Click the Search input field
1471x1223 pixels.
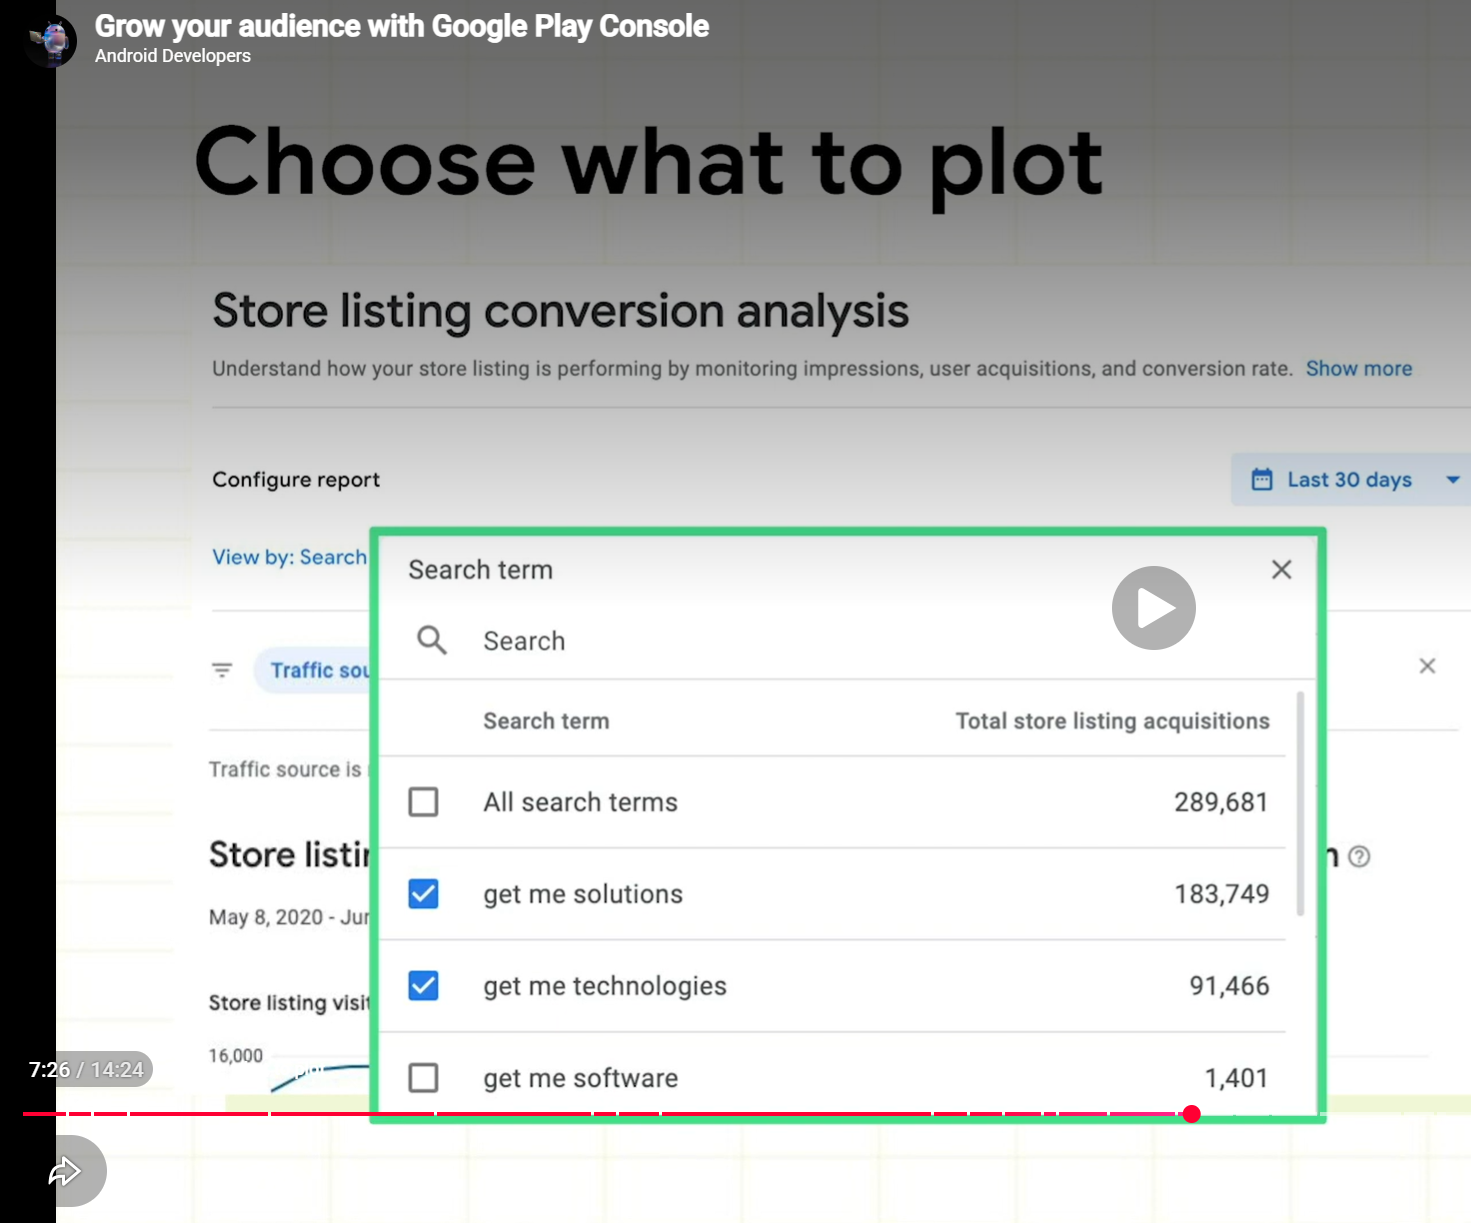tap(848, 641)
